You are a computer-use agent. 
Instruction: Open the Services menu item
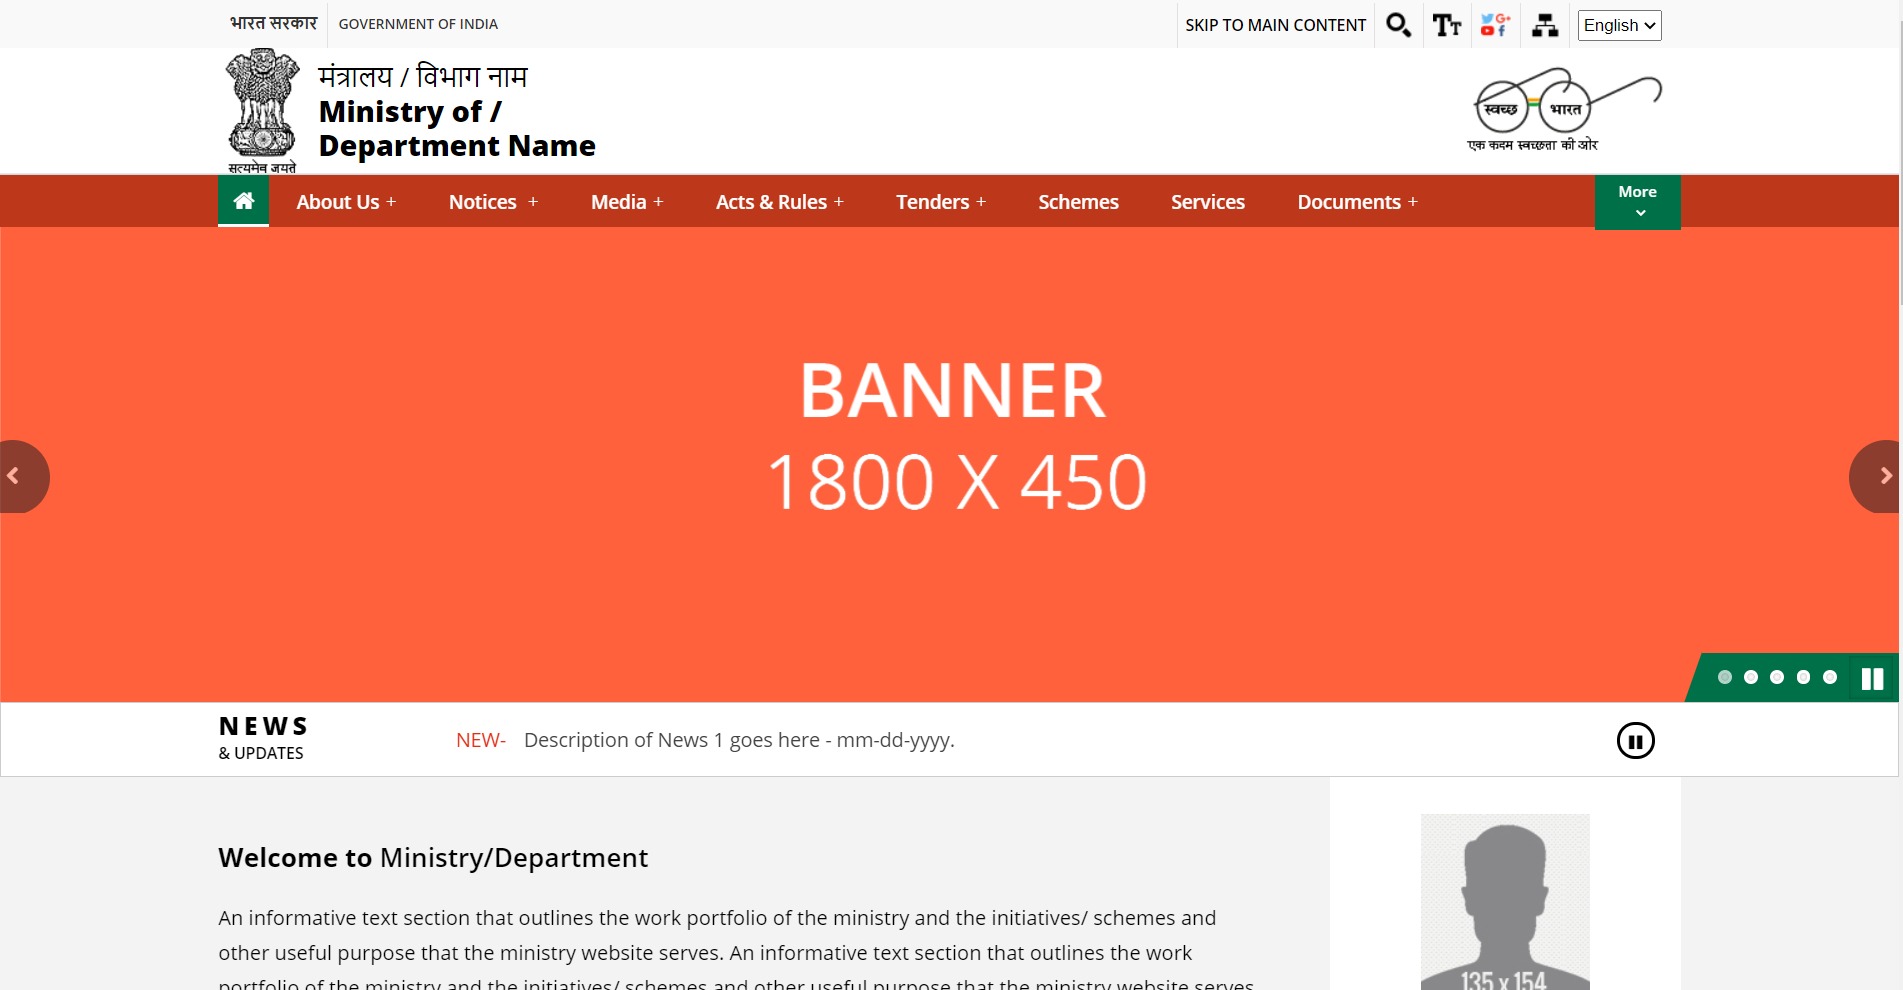pyautogui.click(x=1207, y=202)
